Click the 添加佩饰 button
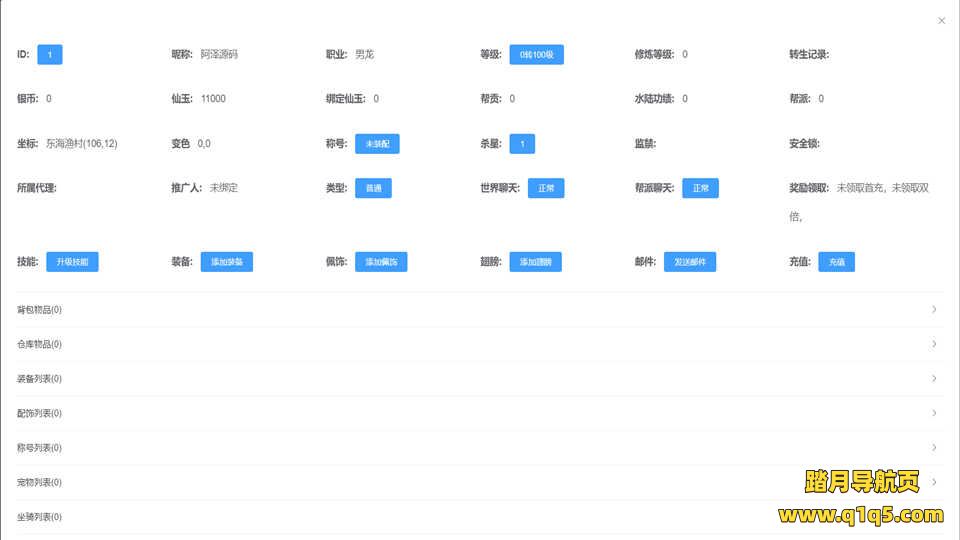This screenshot has width=960, height=540. pyautogui.click(x=381, y=262)
